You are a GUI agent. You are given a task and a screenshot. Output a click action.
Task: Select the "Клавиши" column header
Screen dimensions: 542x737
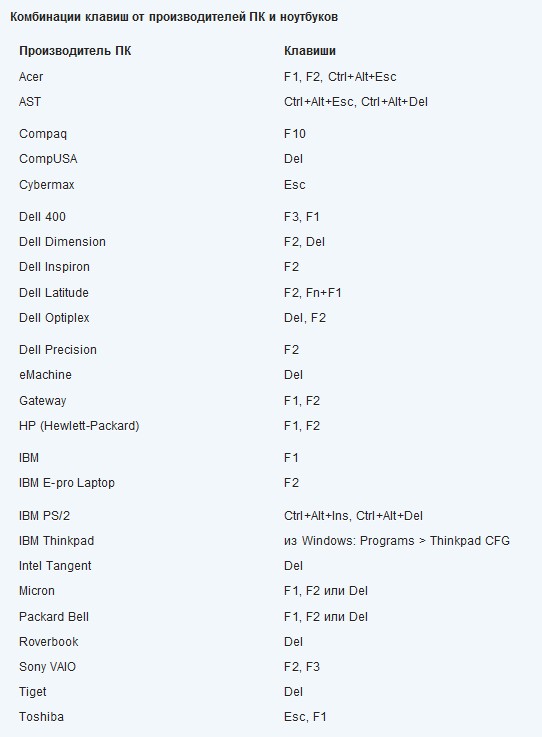click(x=309, y=51)
